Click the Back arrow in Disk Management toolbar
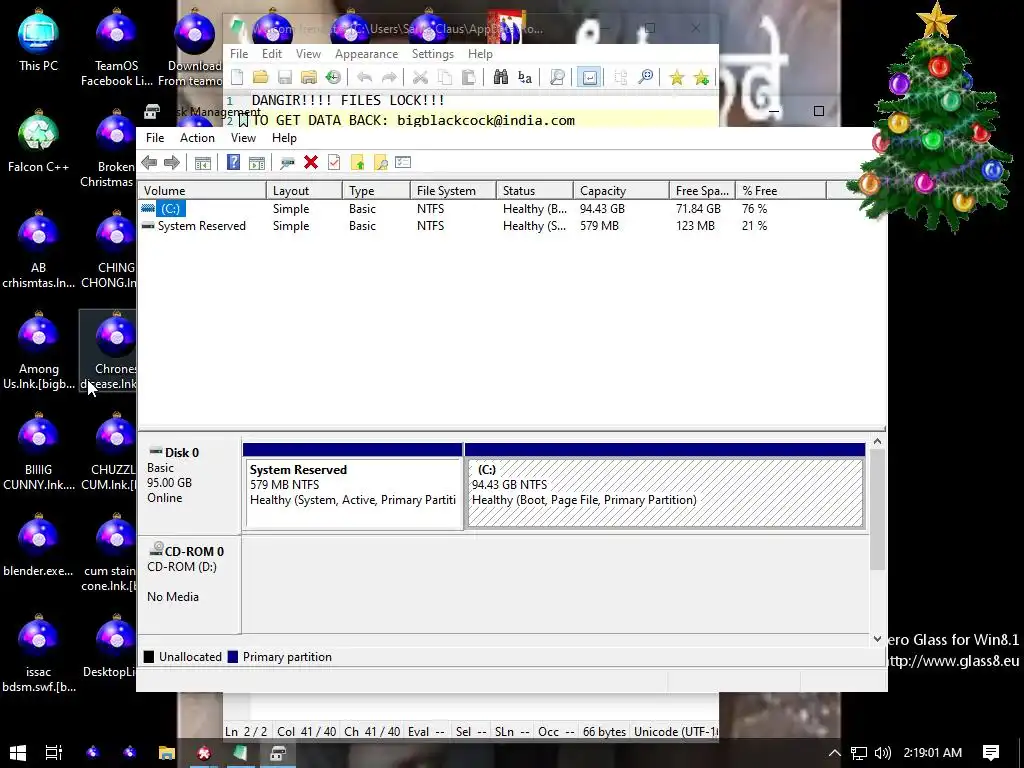1024x768 pixels. [149, 163]
